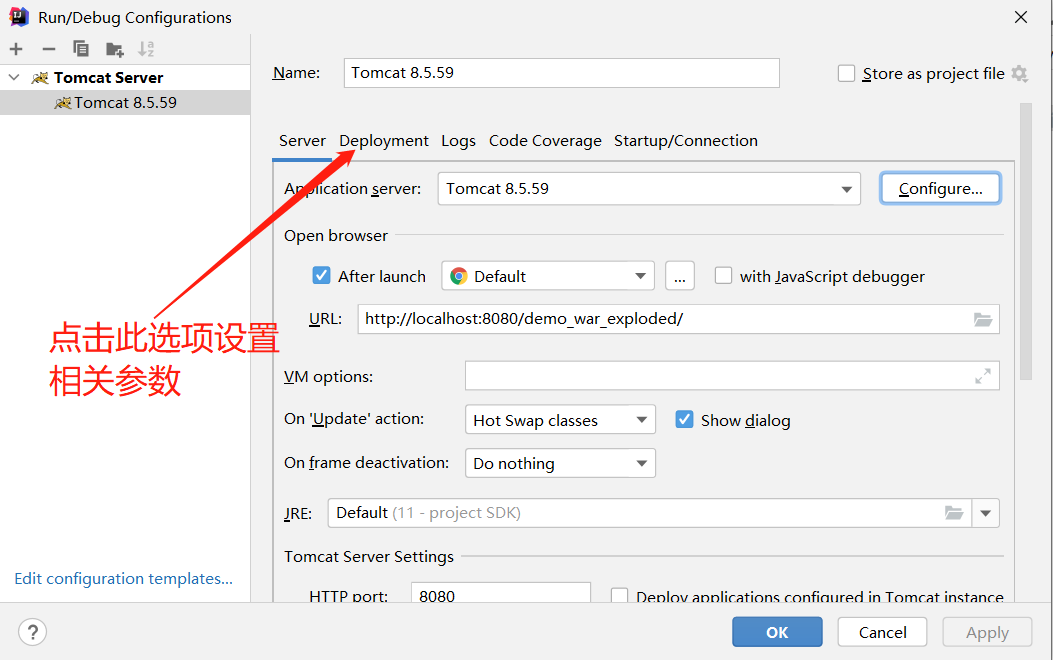Create new configuration folder
This screenshot has width=1053, height=660.
click(114, 49)
